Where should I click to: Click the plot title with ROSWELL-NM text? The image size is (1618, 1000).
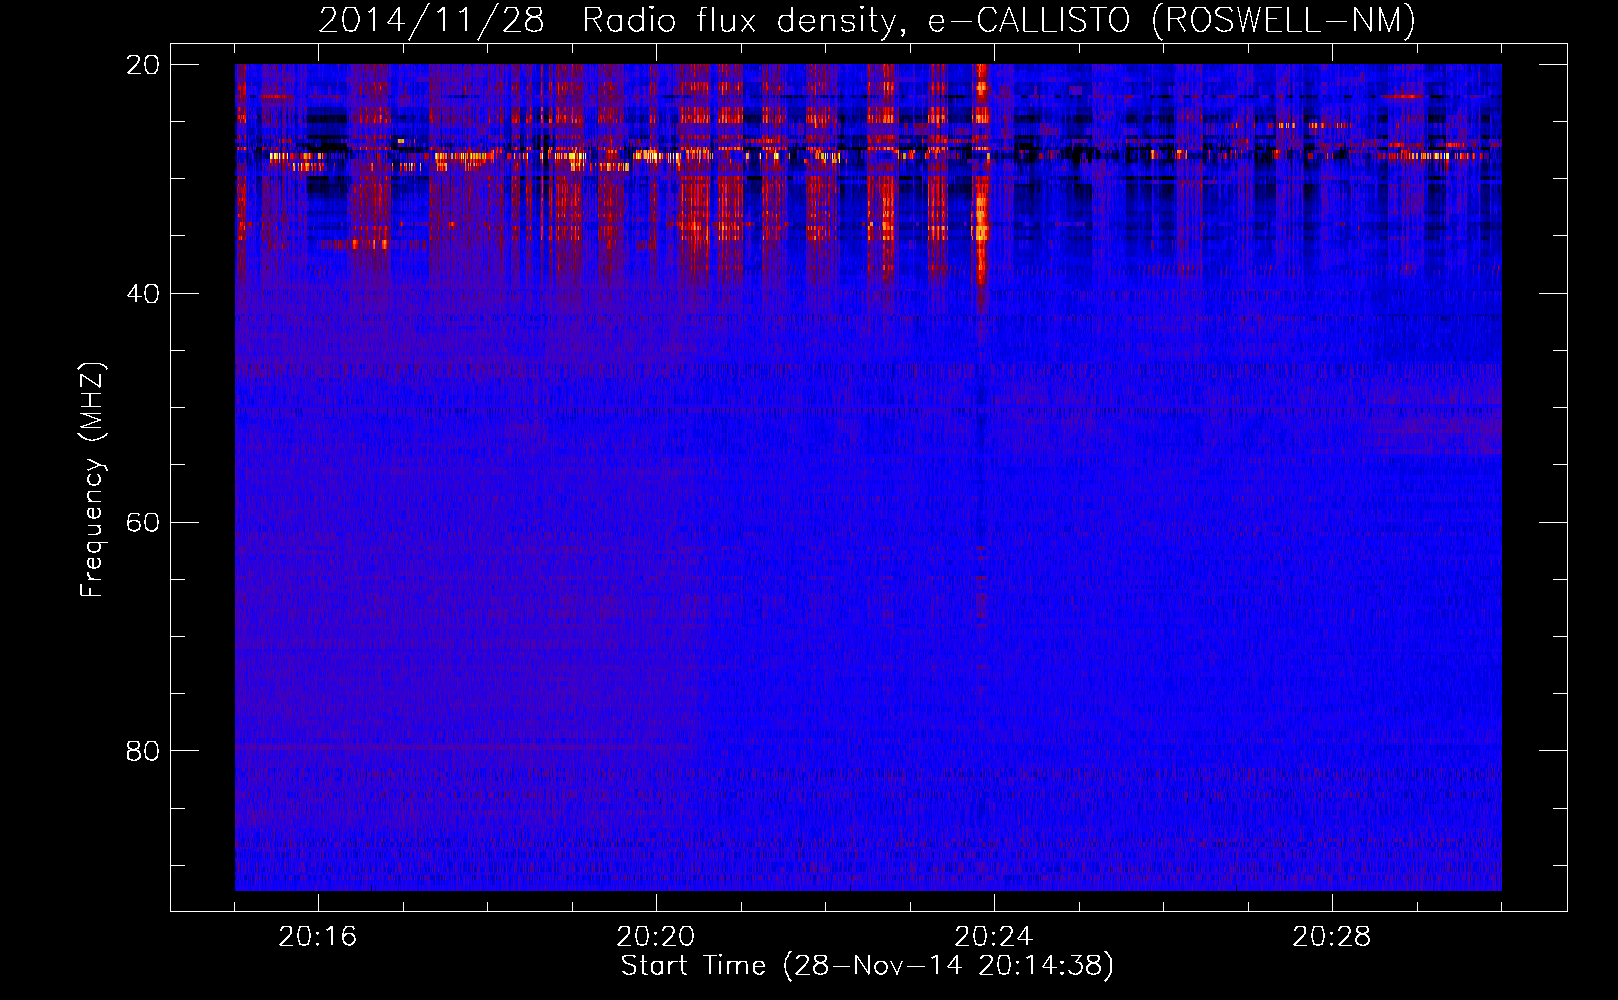867,21
